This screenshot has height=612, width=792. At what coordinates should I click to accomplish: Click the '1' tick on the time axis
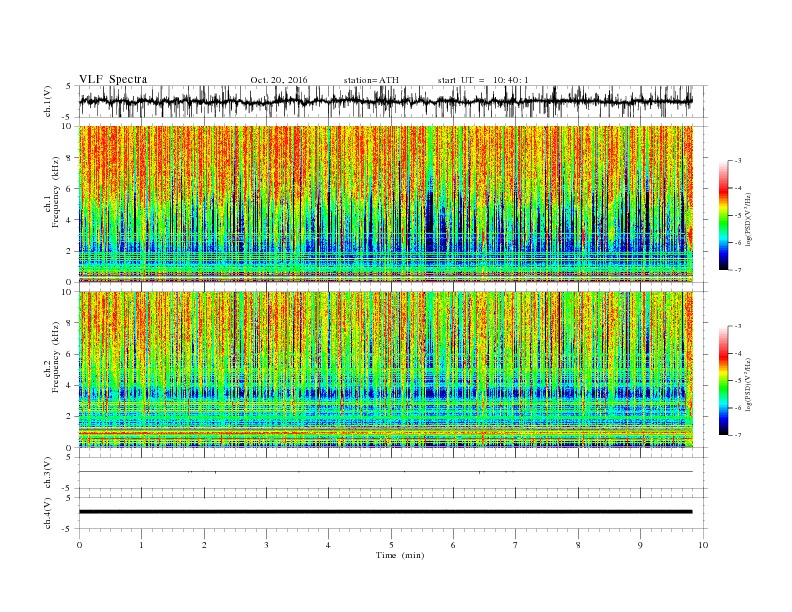click(142, 545)
